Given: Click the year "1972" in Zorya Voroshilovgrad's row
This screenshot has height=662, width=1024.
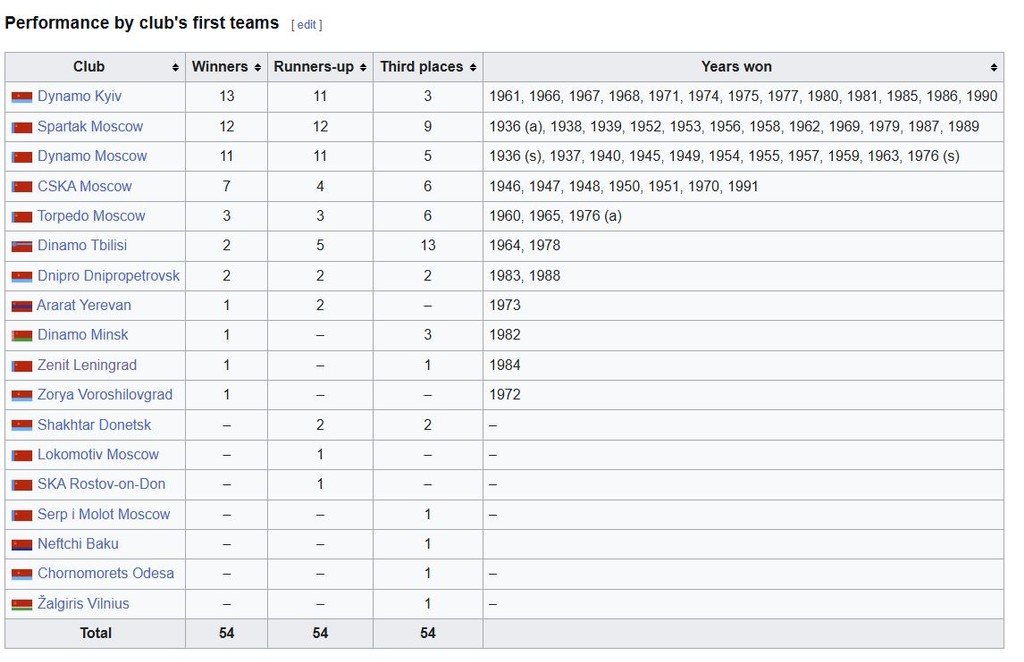Looking at the screenshot, I should coord(505,395).
